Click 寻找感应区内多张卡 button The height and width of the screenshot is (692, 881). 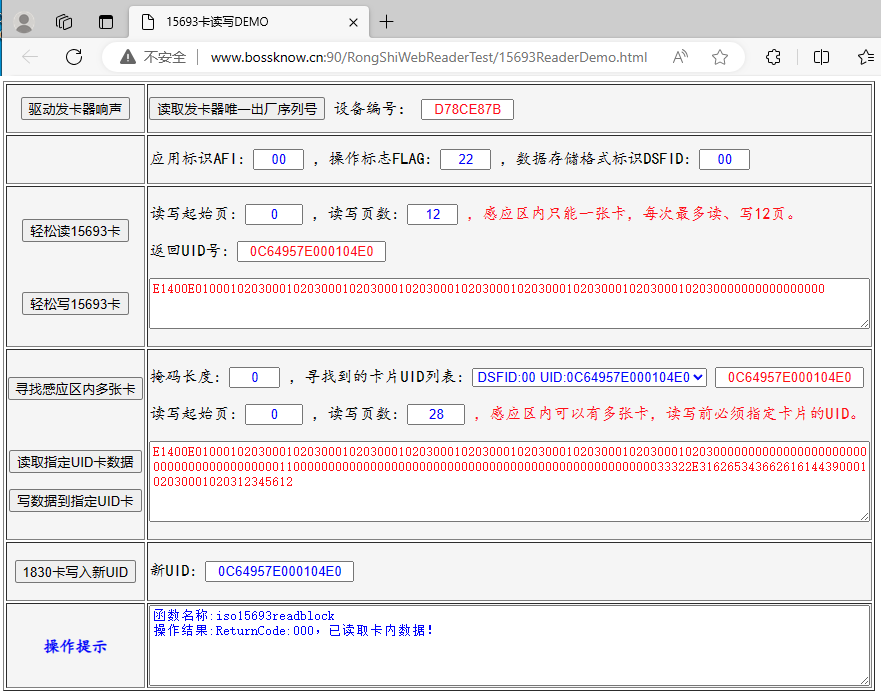click(75, 389)
